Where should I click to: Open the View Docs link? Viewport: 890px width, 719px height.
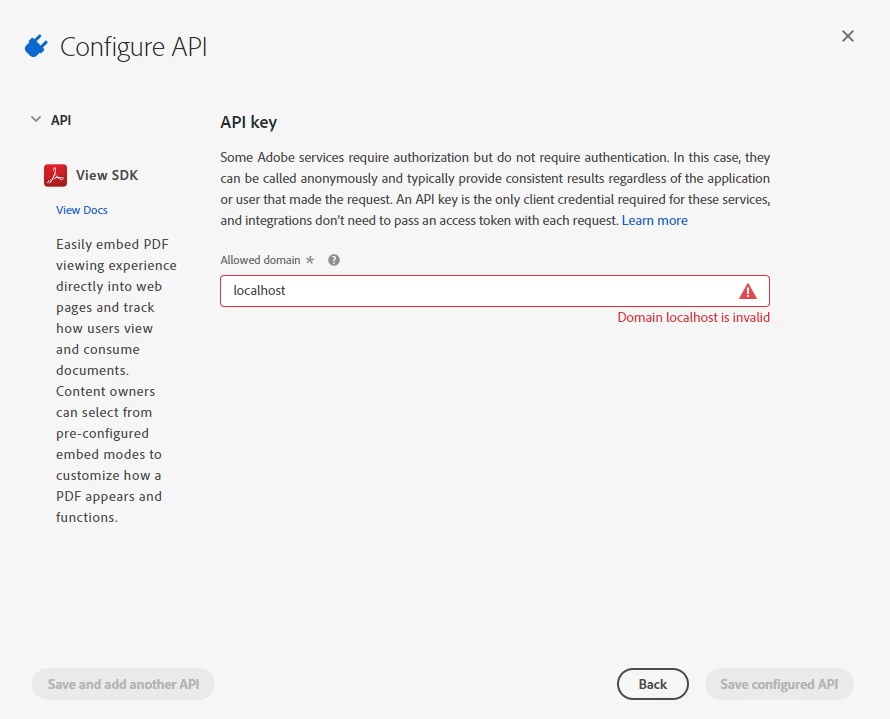coord(82,210)
